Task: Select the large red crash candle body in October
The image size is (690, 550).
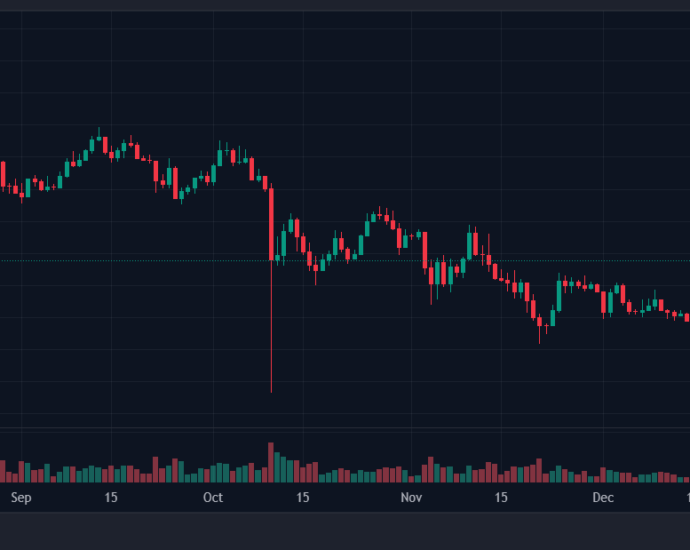Action: pos(271,222)
